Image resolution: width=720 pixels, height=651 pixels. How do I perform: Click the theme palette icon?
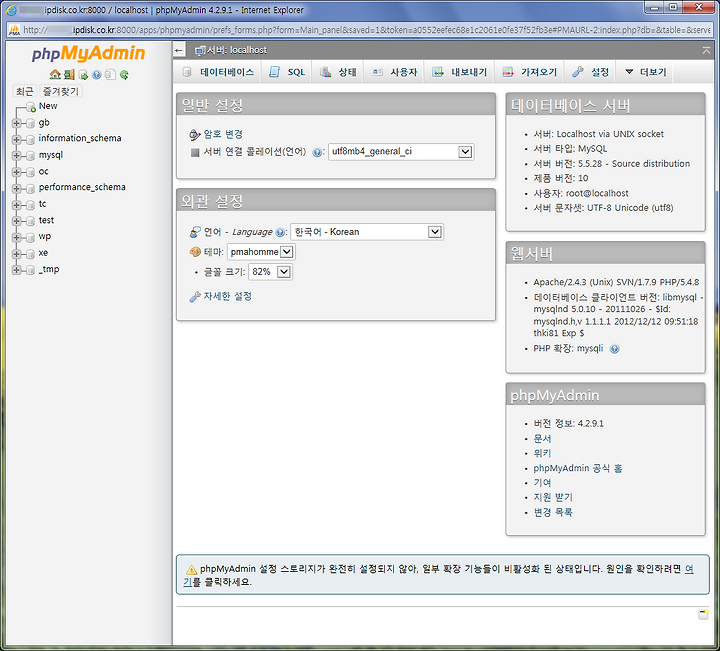tap(195, 252)
